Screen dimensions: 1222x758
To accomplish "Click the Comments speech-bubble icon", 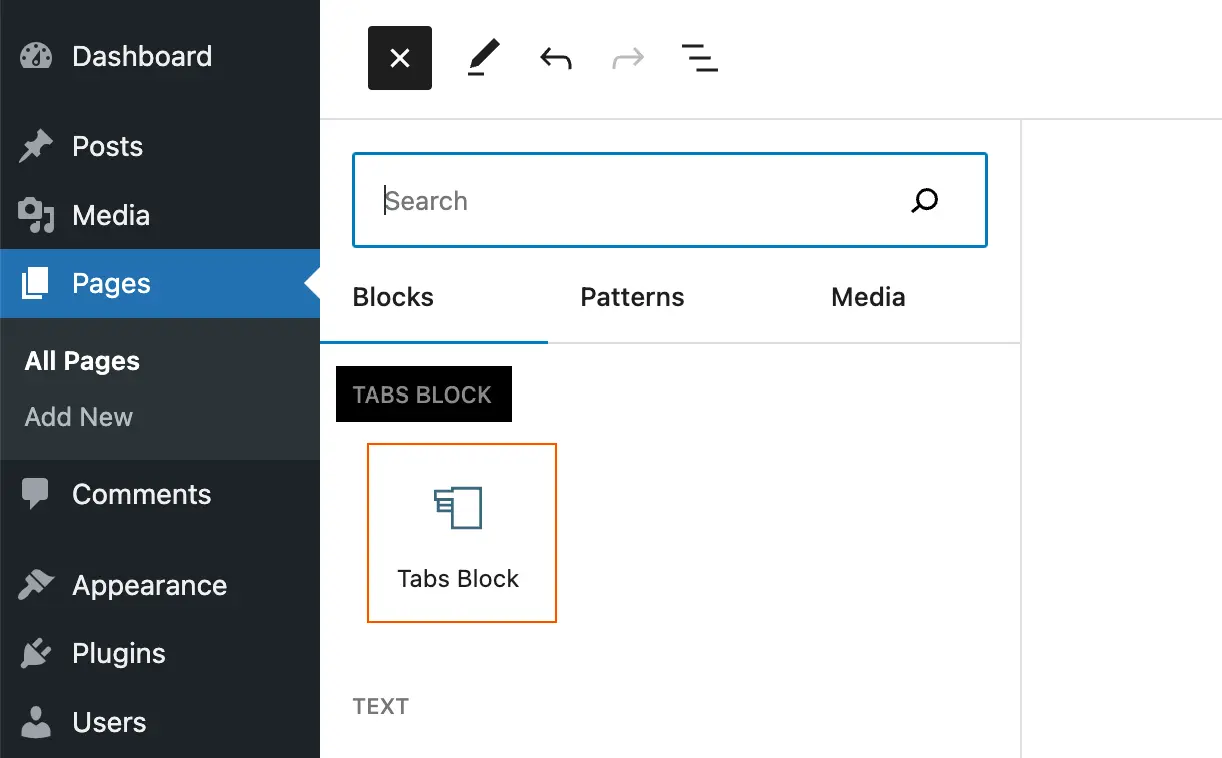I will [35, 493].
